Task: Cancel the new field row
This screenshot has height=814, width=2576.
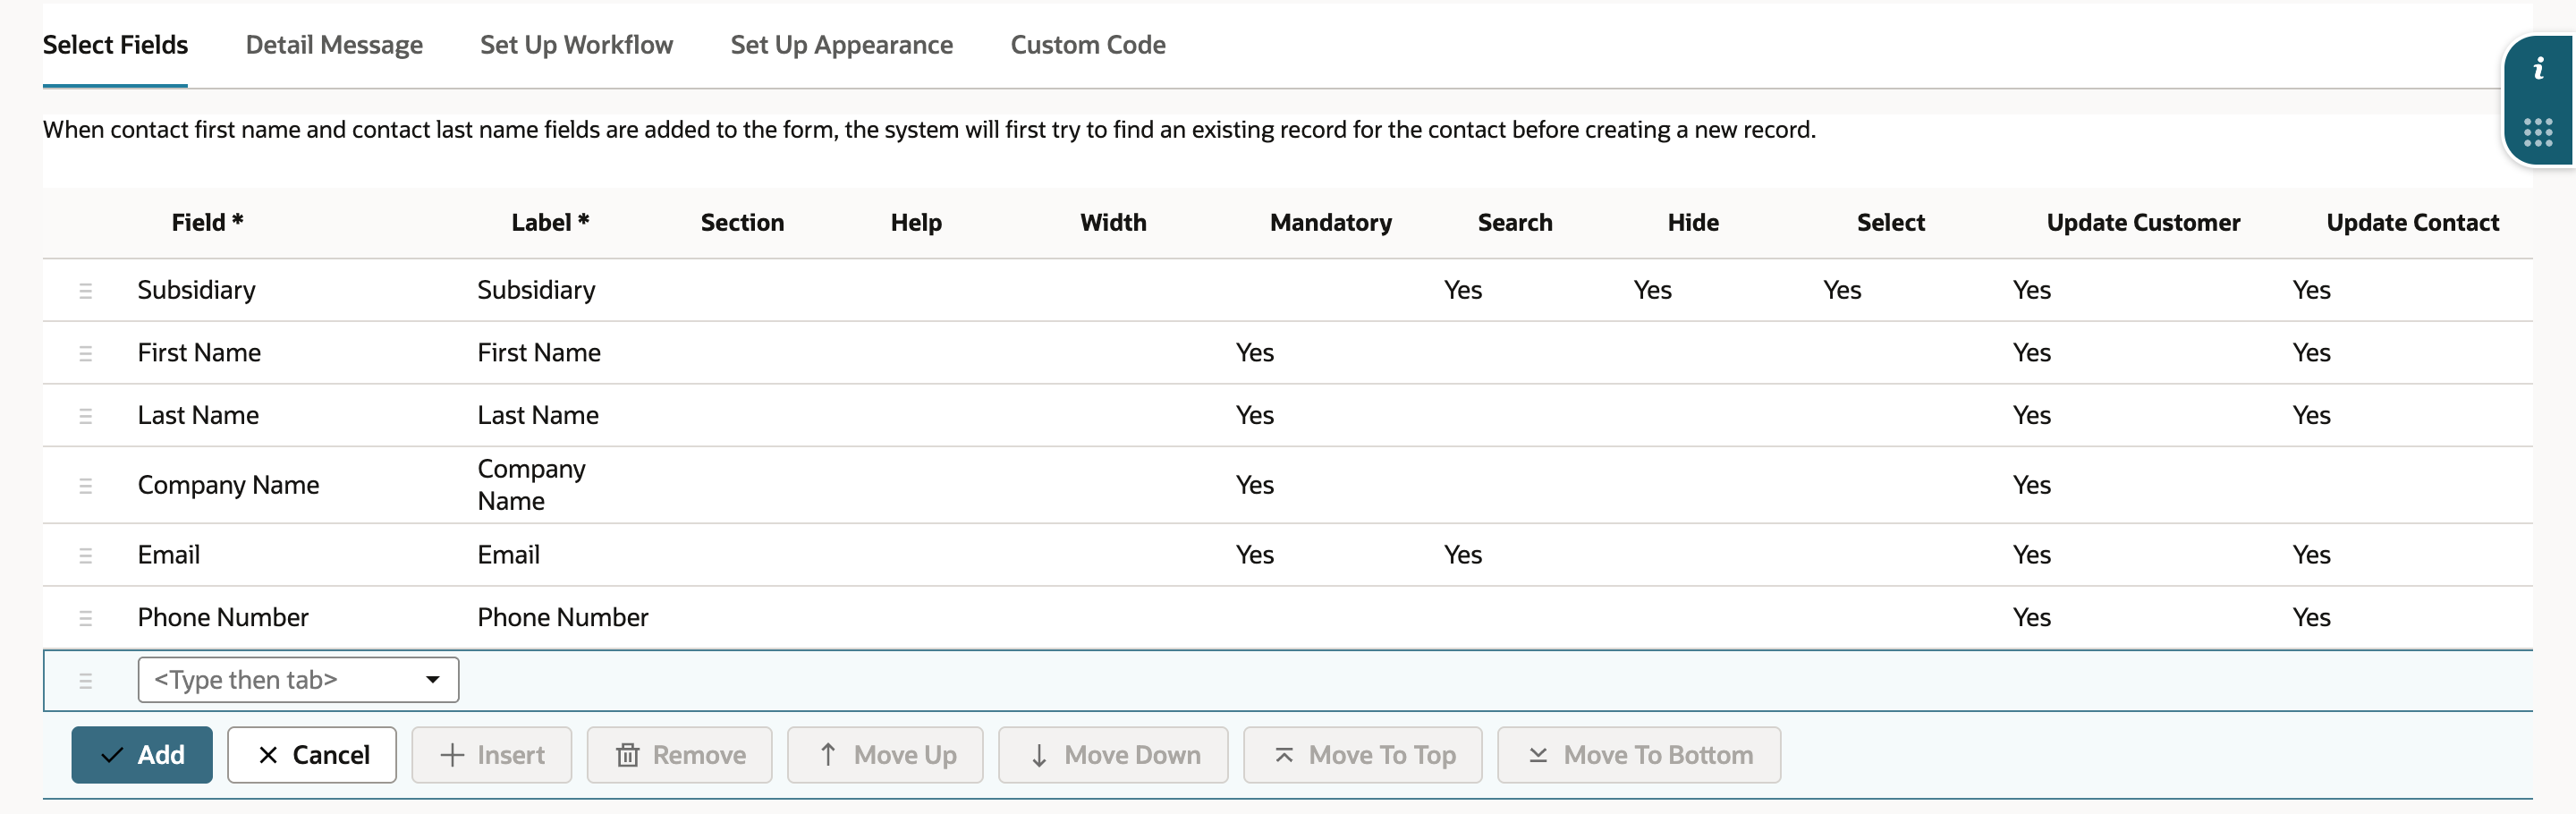Action: (x=312, y=754)
